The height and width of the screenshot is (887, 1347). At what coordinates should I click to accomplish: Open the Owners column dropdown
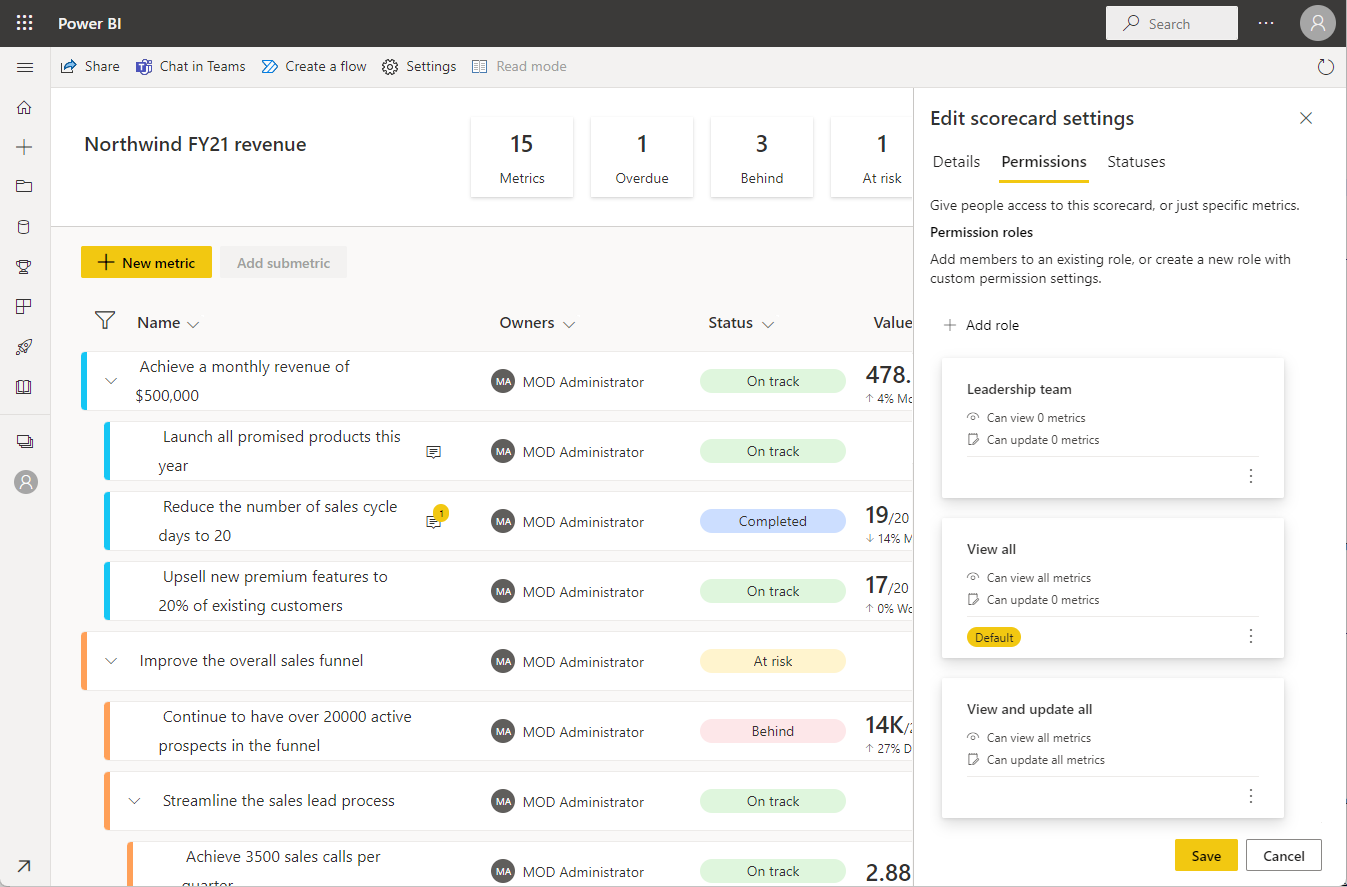tap(569, 324)
